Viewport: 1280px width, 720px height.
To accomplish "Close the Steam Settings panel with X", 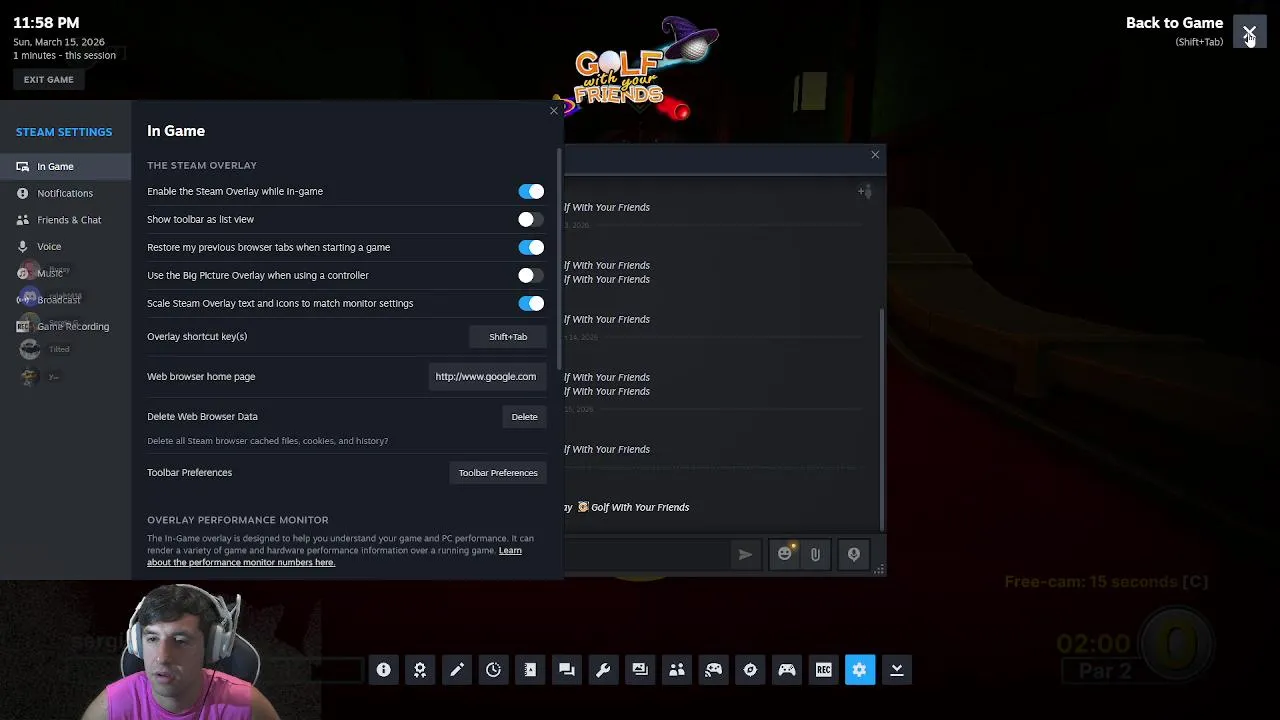I will coord(554,111).
